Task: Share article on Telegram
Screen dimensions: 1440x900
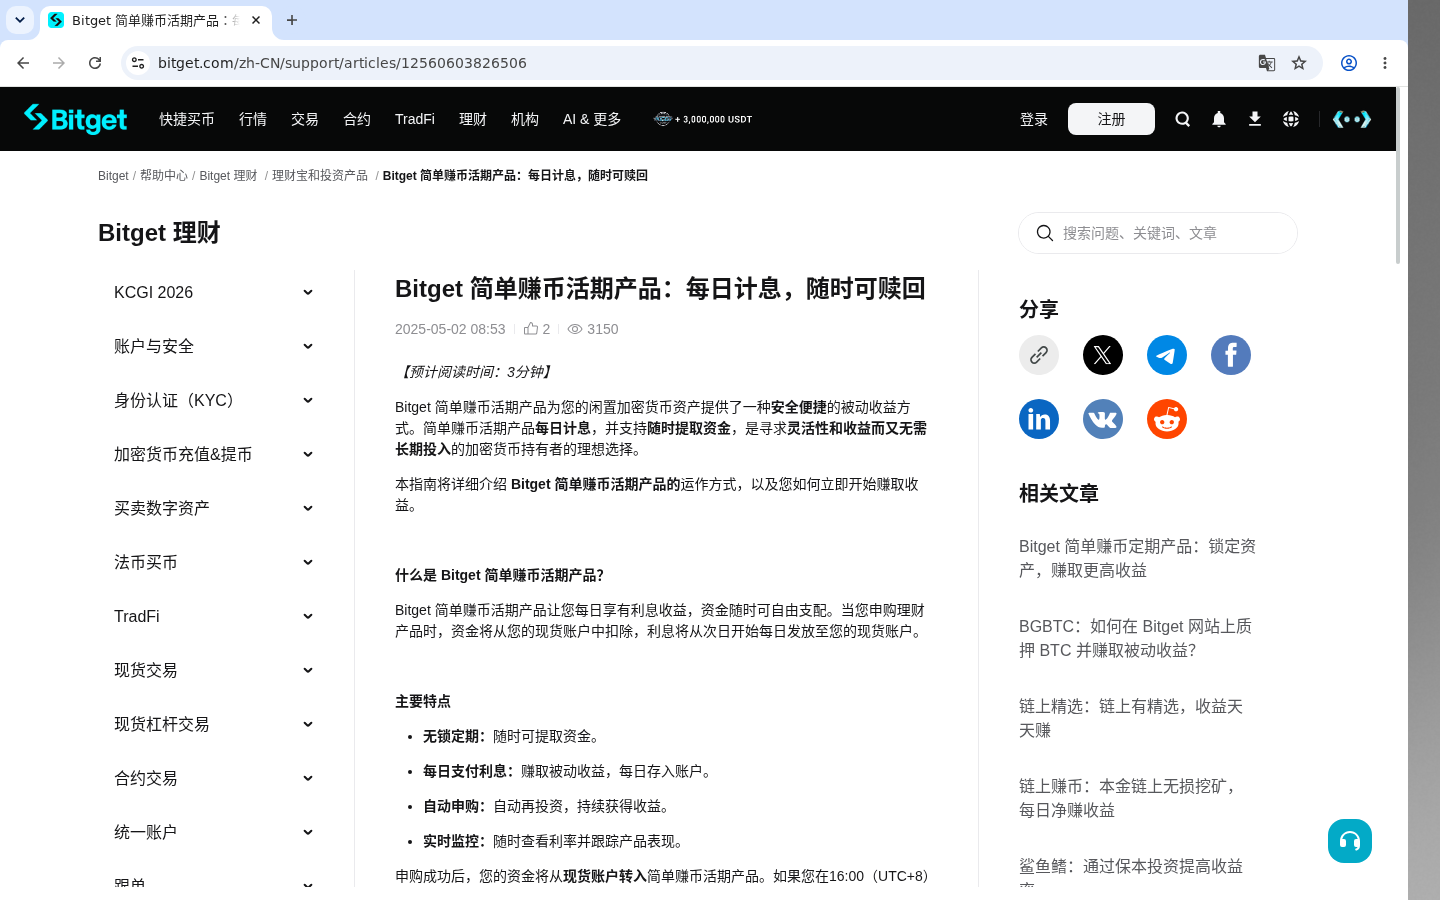Action: 1167,355
